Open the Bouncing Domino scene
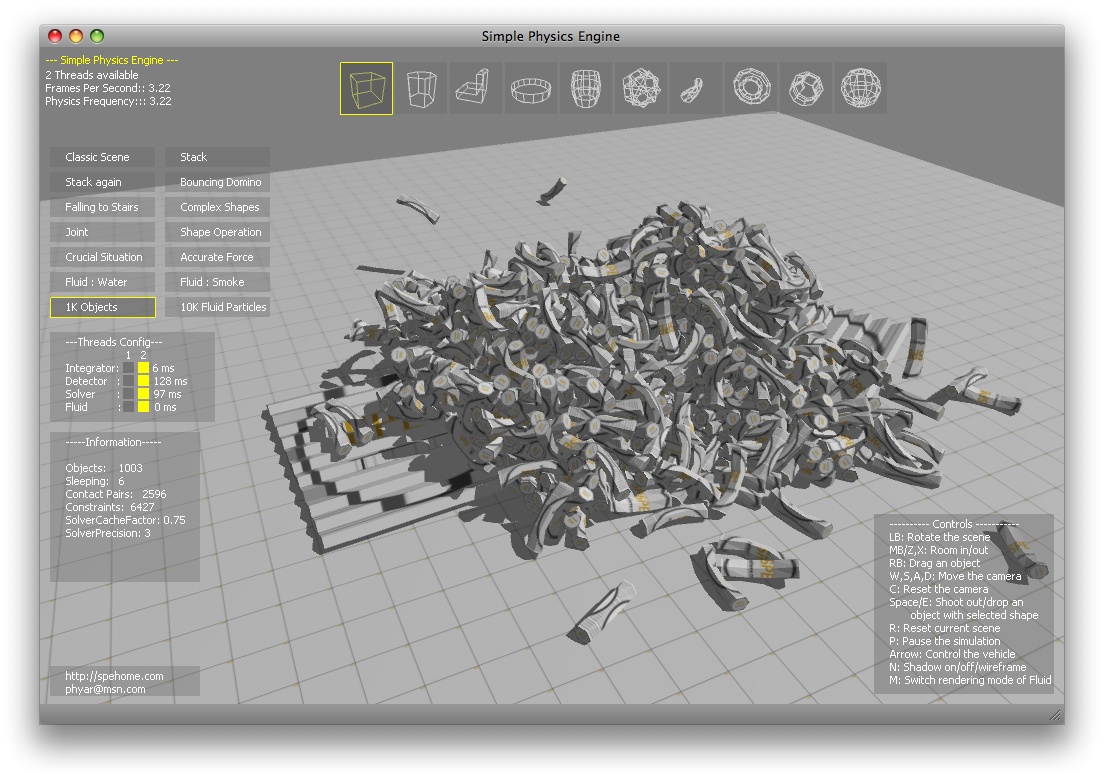The image size is (1104, 779). coord(217,182)
